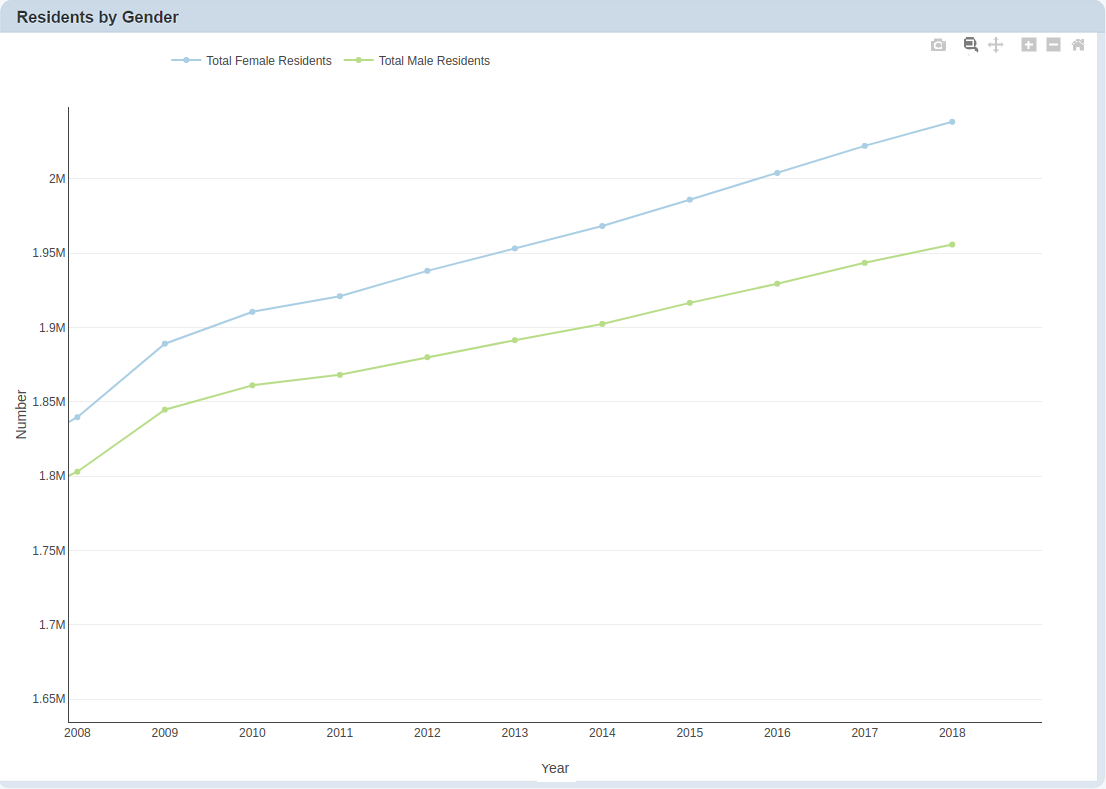Select the 2009 female residents data point
Image resolution: width=1106 pixels, height=789 pixels.
coord(165,344)
